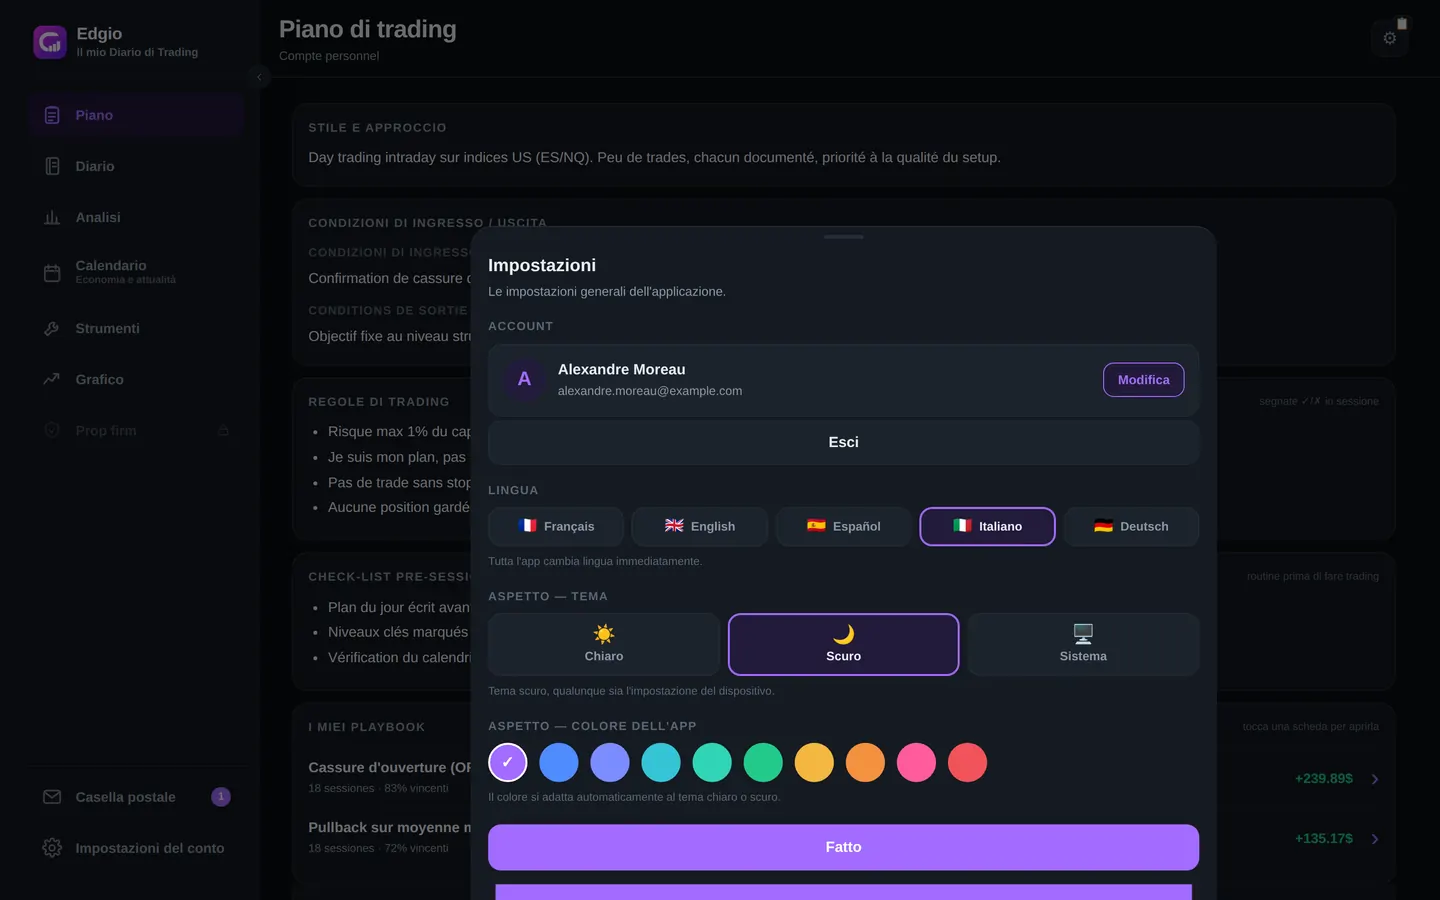Click the Cassure d'ouverture playbook title
The image size is (1440, 900).
tap(389, 767)
